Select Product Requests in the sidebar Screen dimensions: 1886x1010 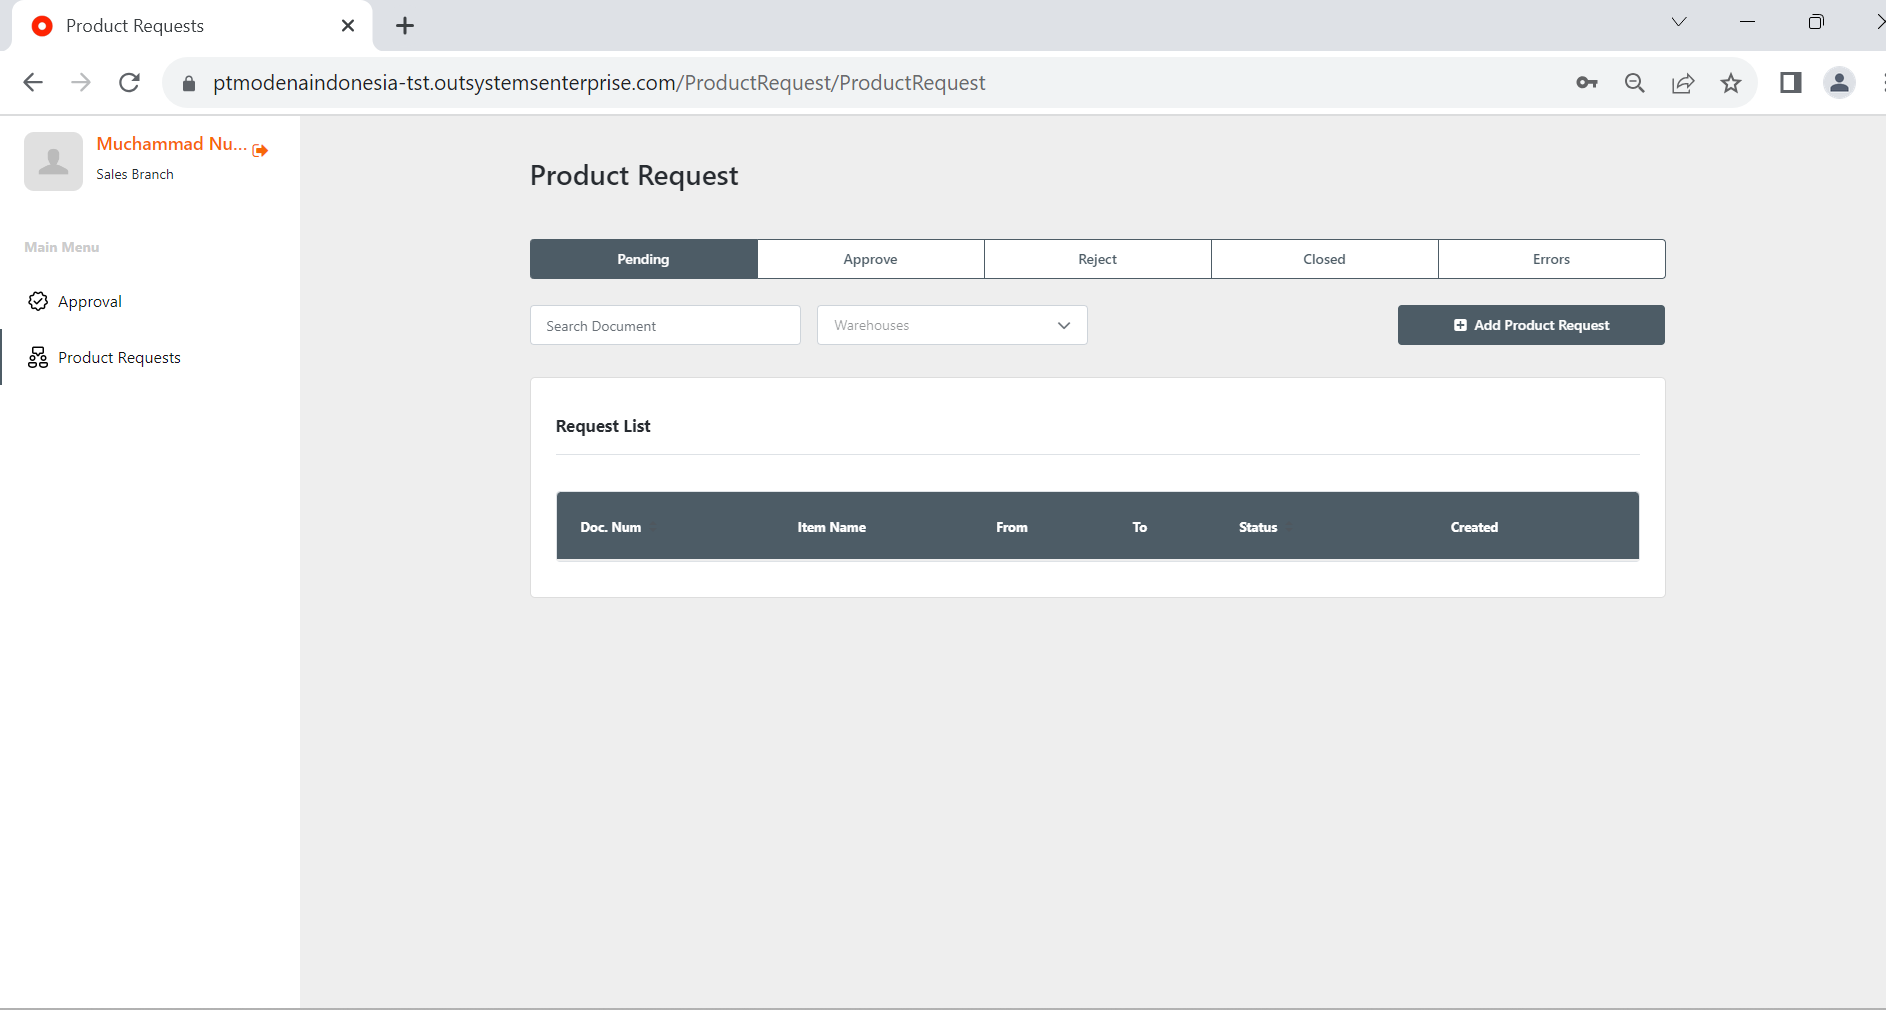tap(118, 358)
